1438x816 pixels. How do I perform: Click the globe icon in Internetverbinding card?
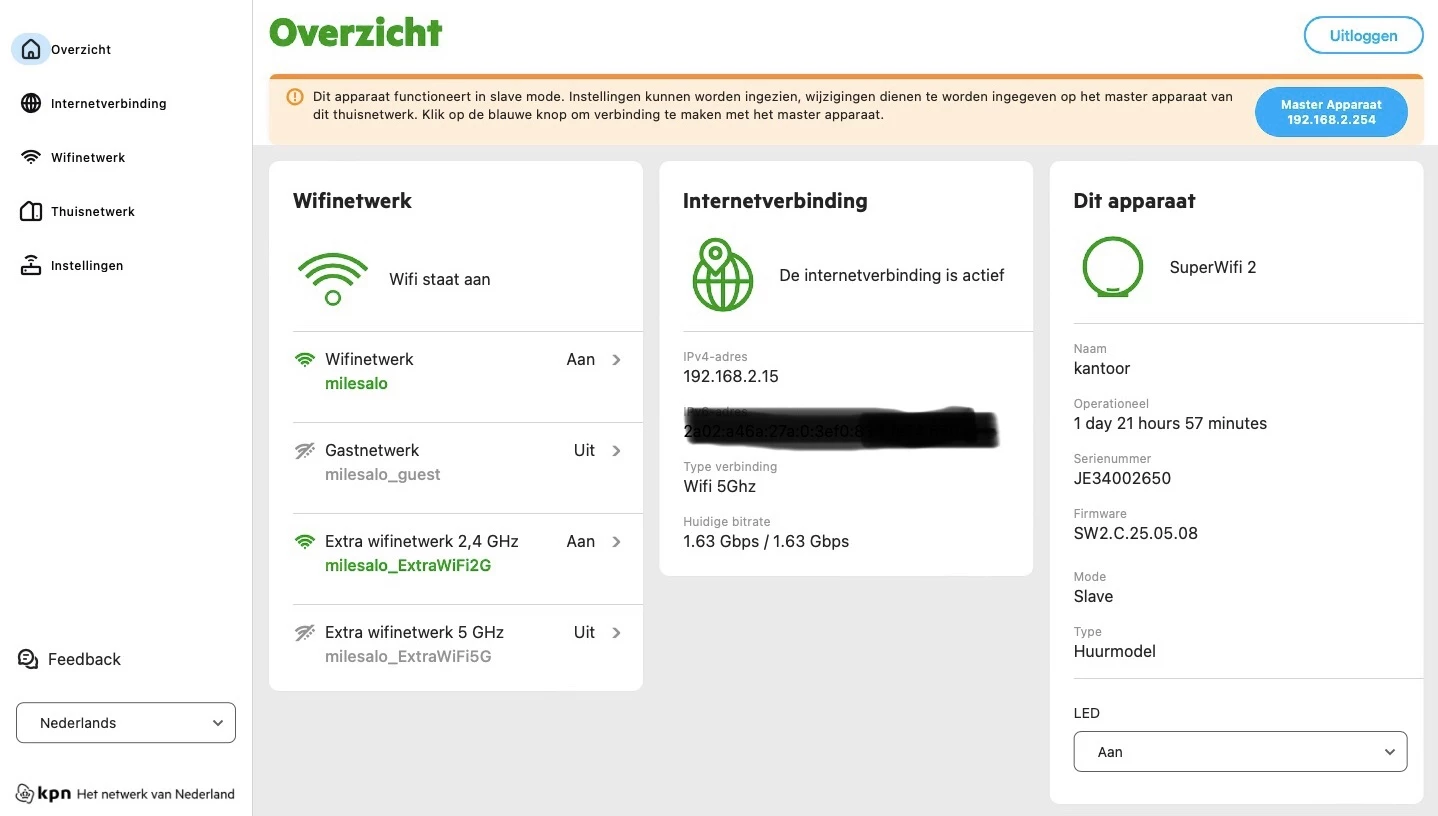(x=722, y=275)
